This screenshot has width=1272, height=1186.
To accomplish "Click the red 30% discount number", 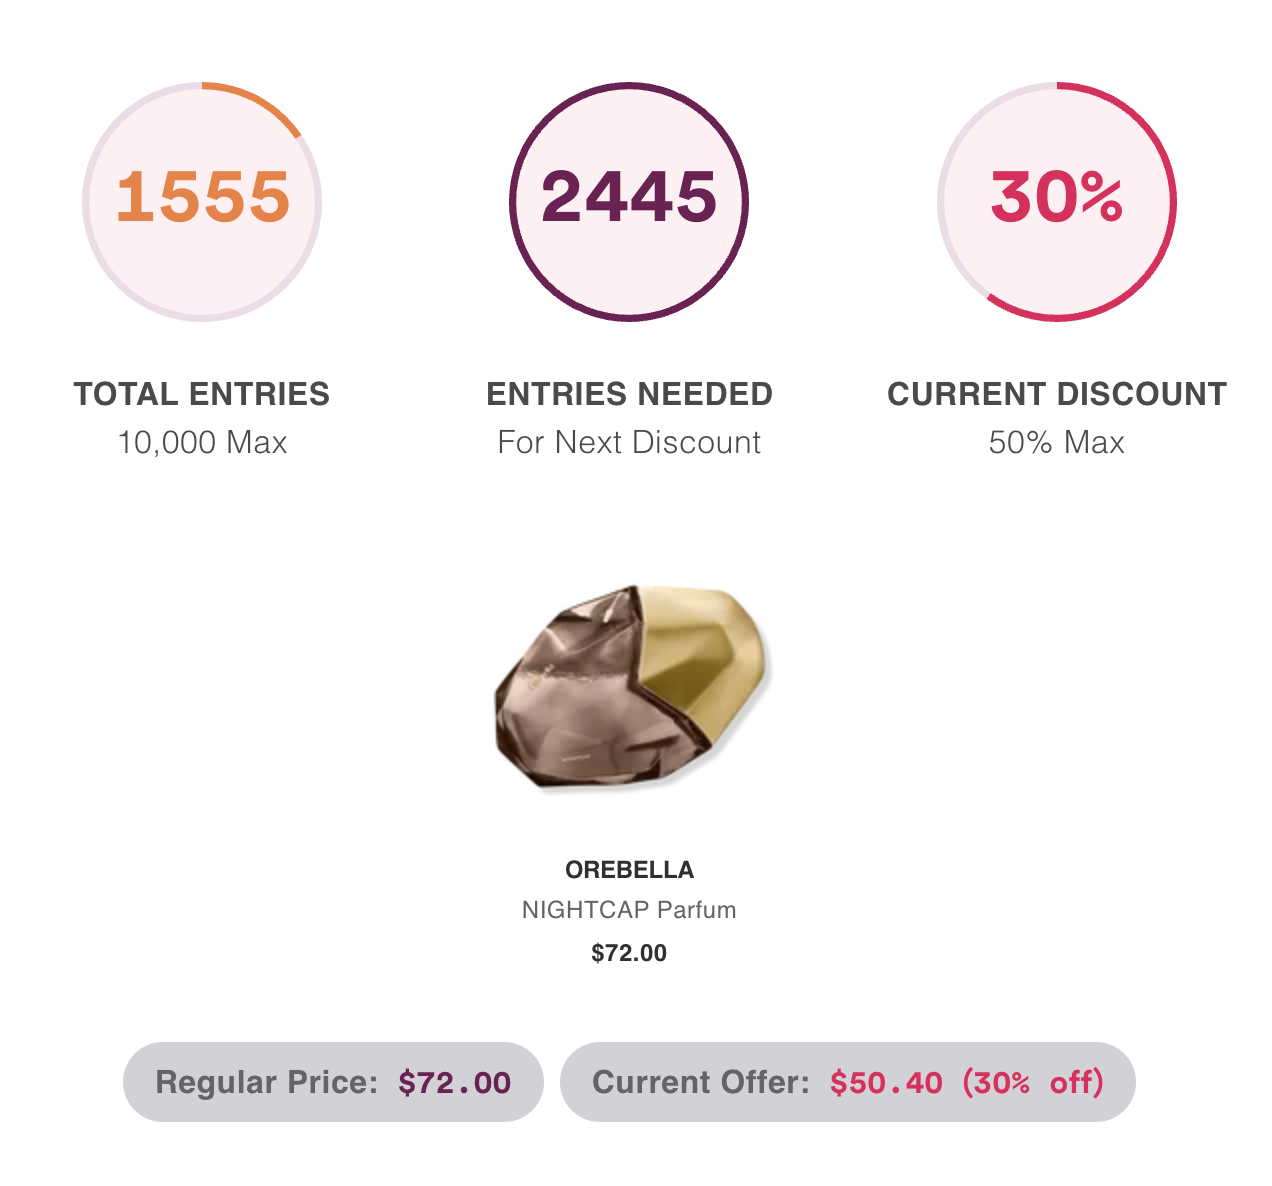I will pyautogui.click(x=1056, y=196).
